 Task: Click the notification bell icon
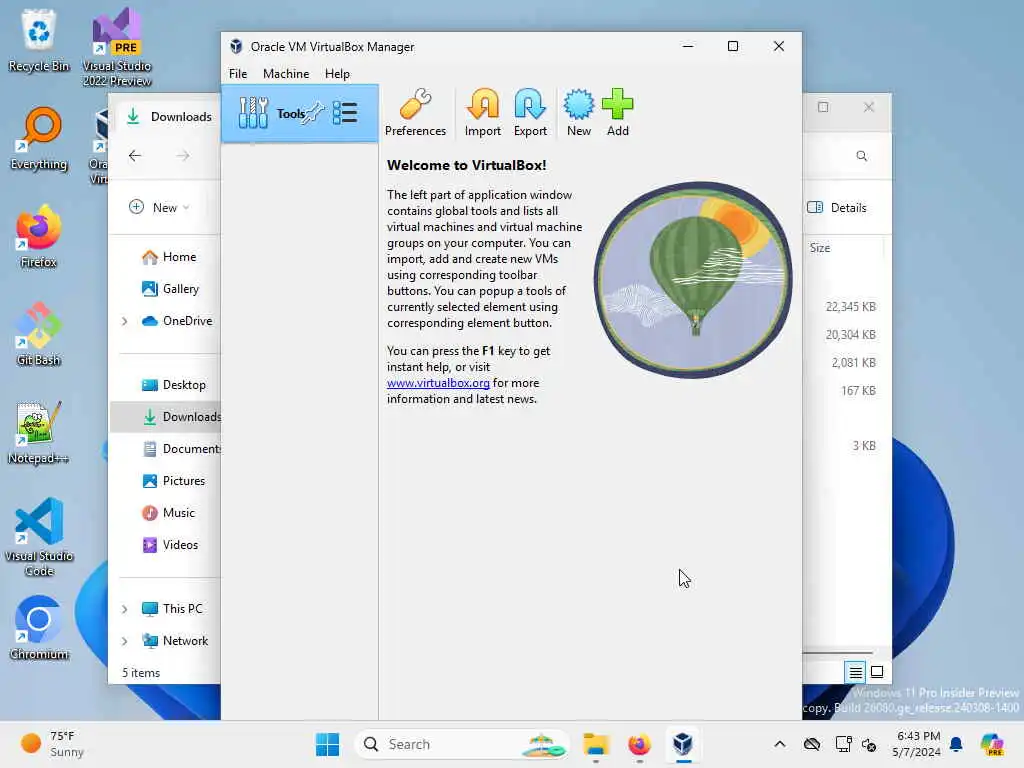pos(956,744)
